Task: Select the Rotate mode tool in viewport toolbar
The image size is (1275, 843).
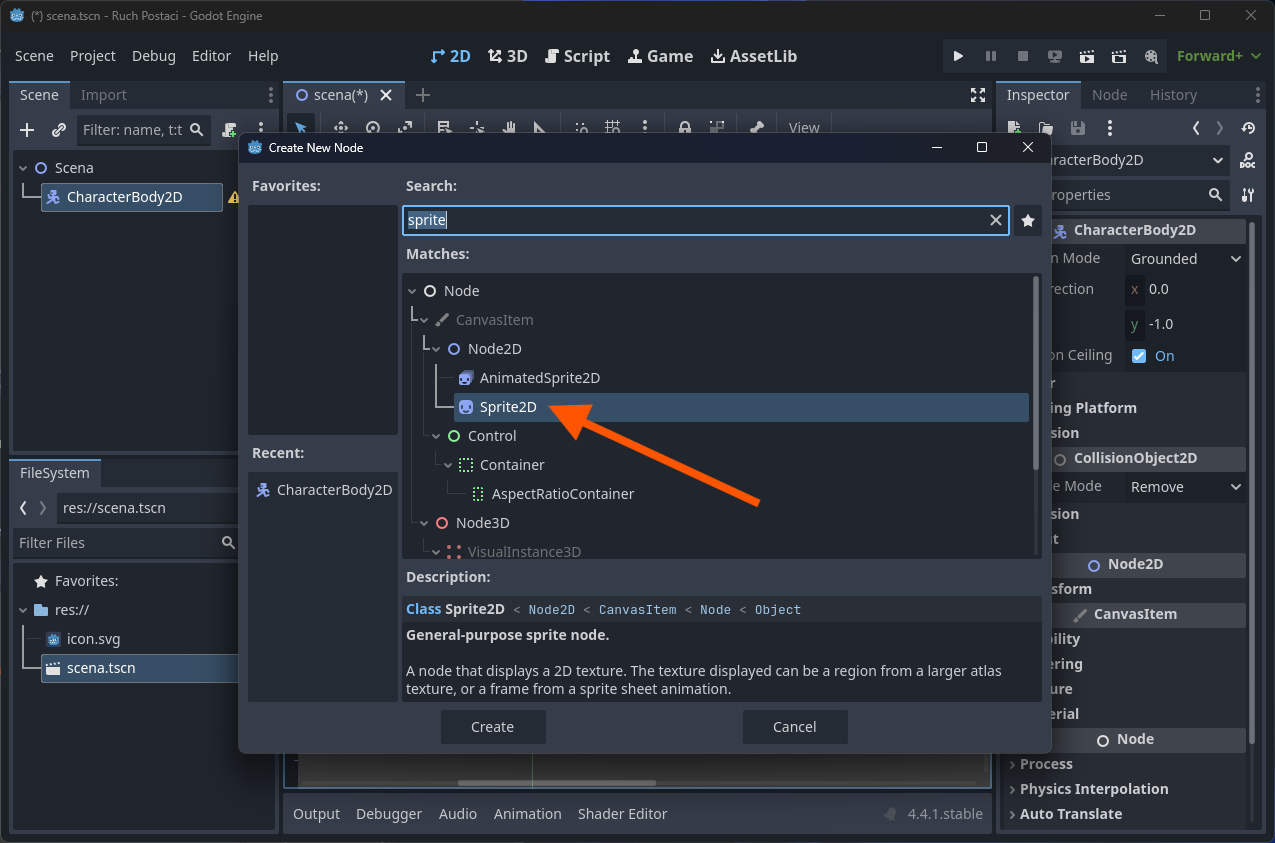Action: coord(373,128)
